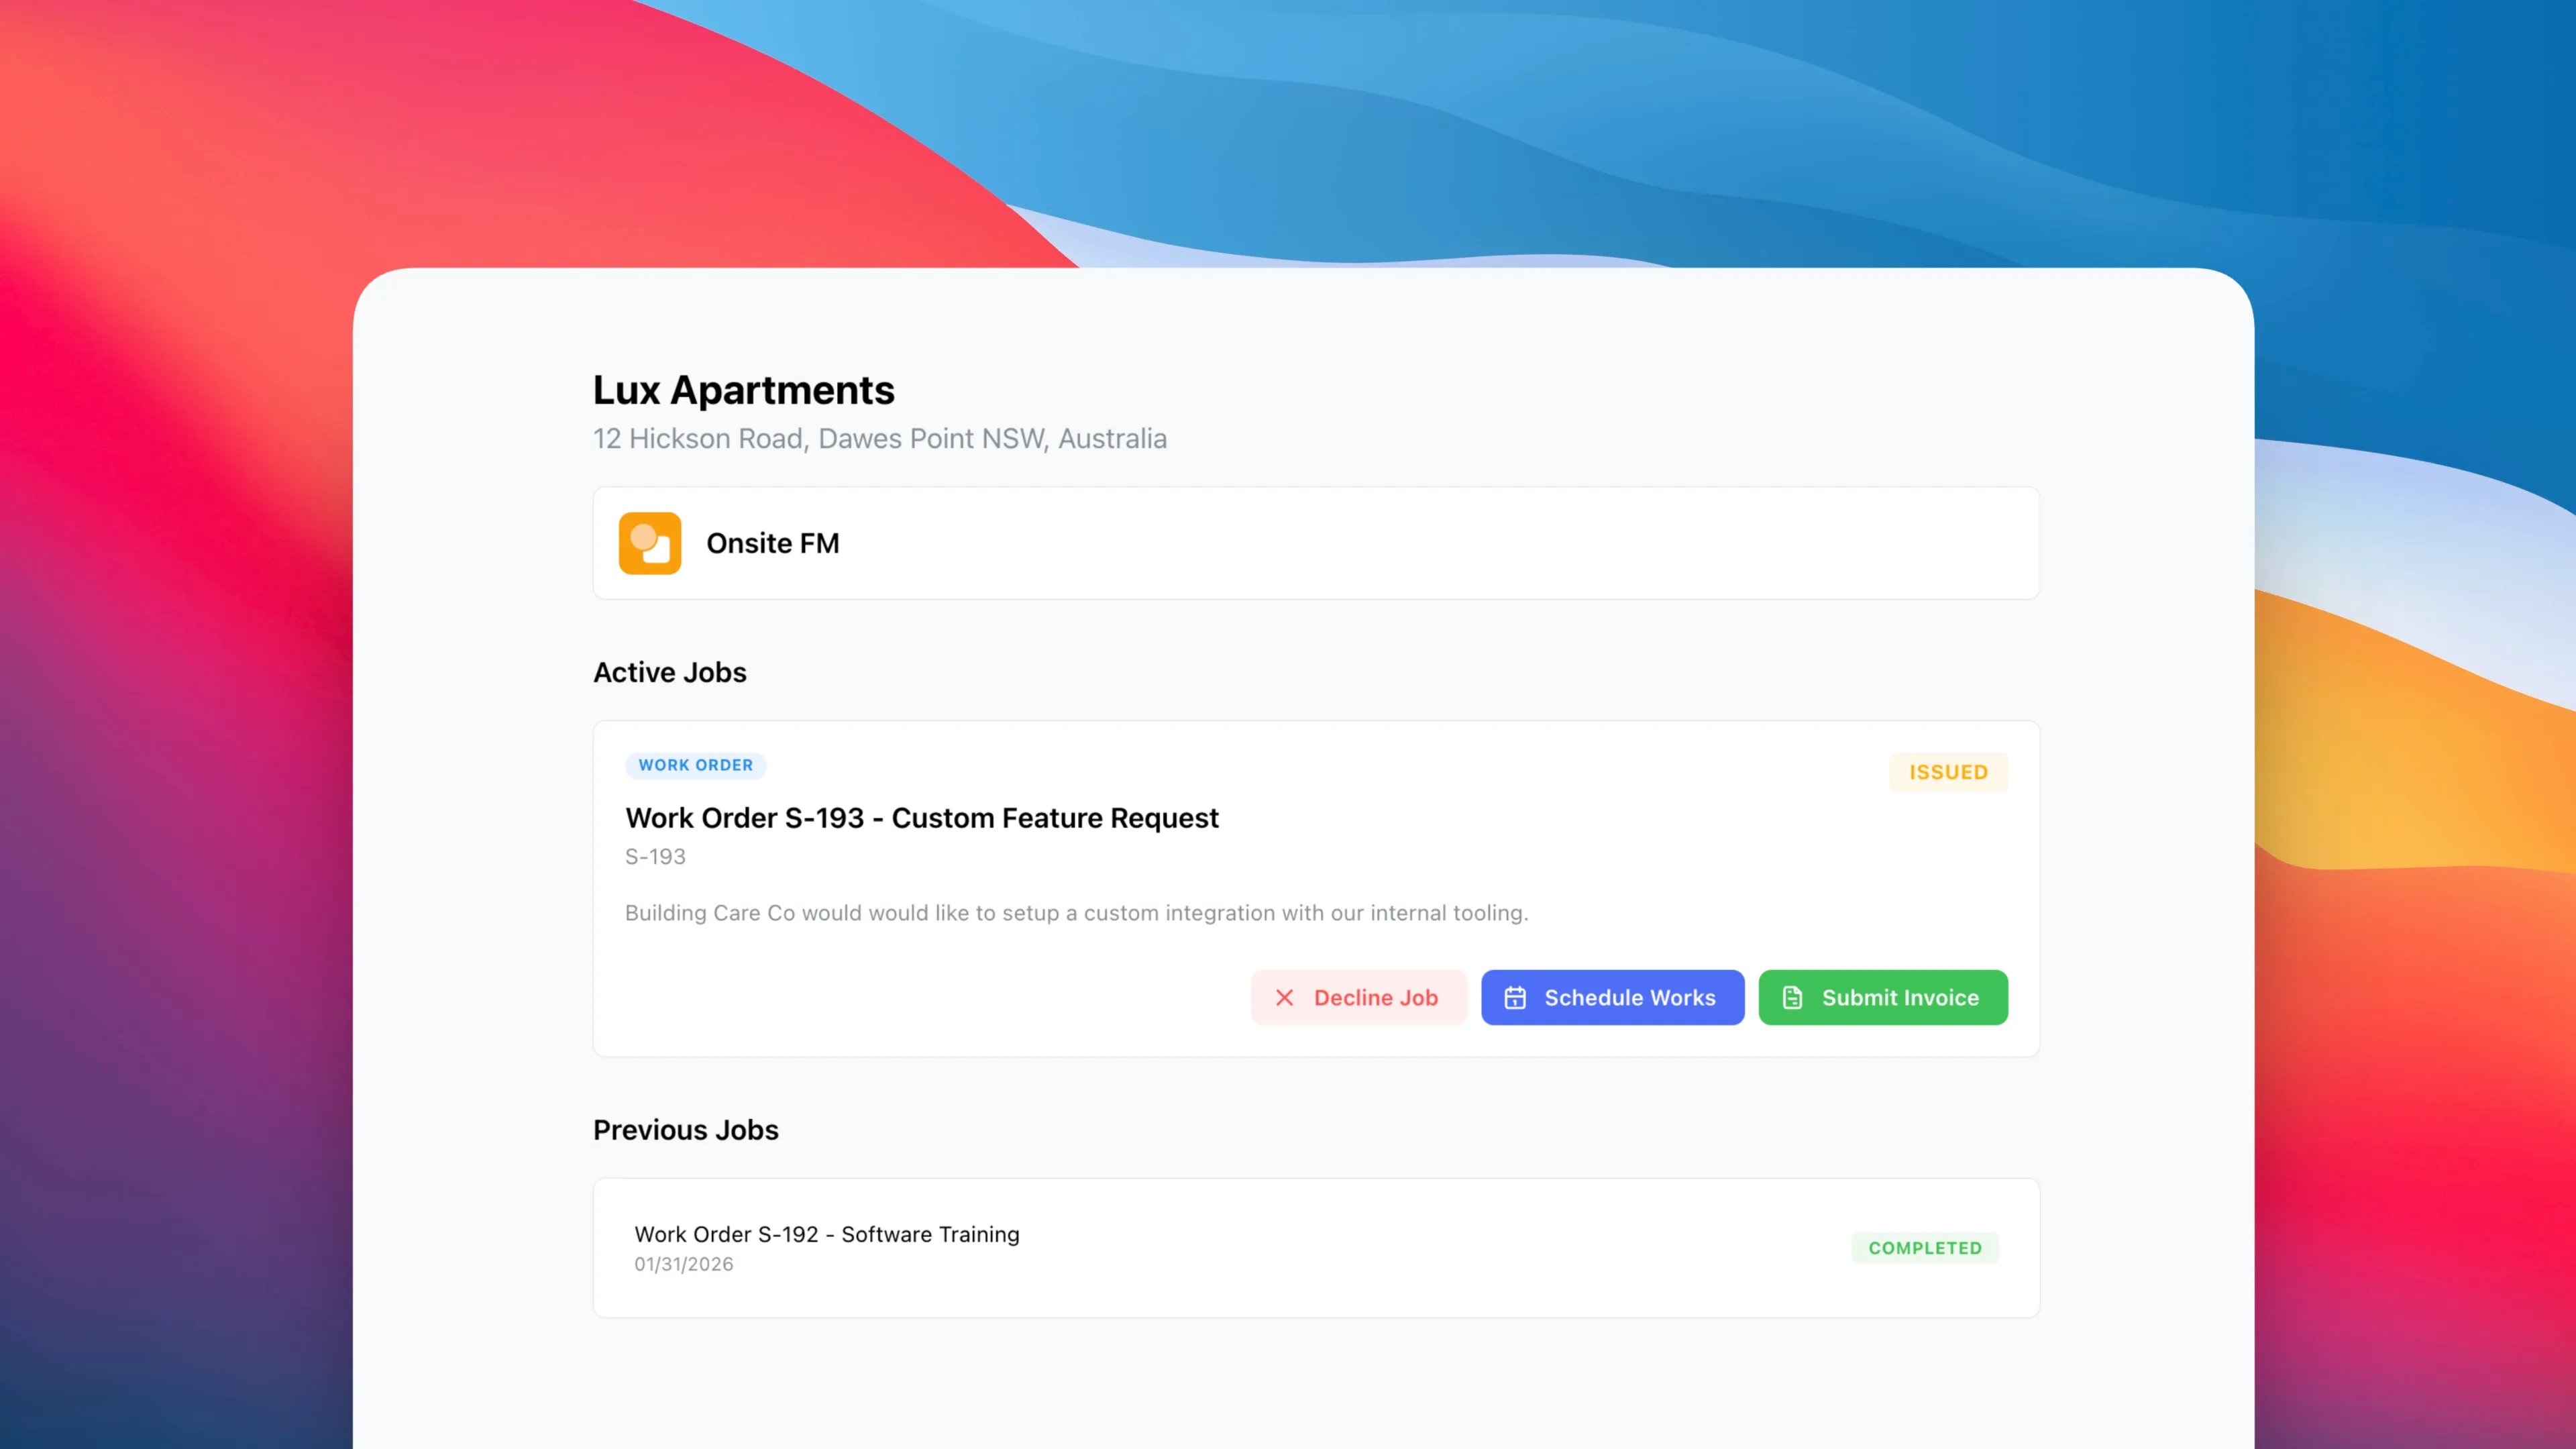Click the COMPLETED status badge

point(1924,1247)
